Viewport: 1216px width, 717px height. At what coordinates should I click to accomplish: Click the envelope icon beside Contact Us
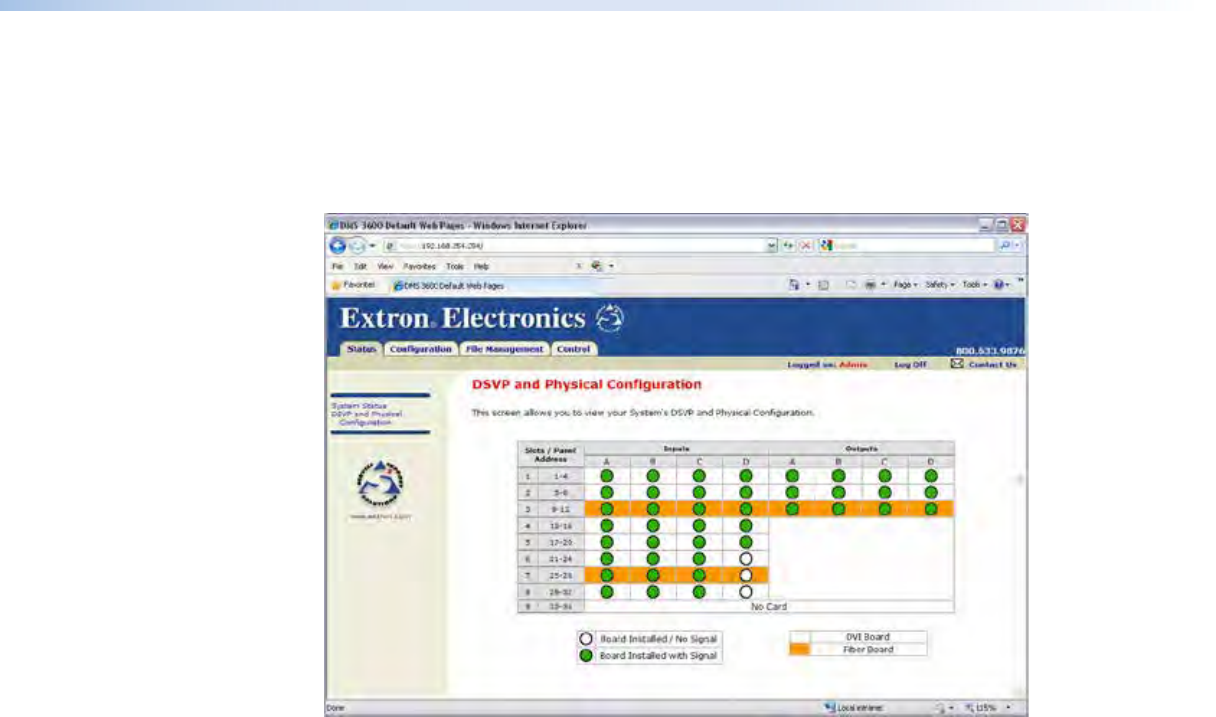pyautogui.click(x=957, y=364)
